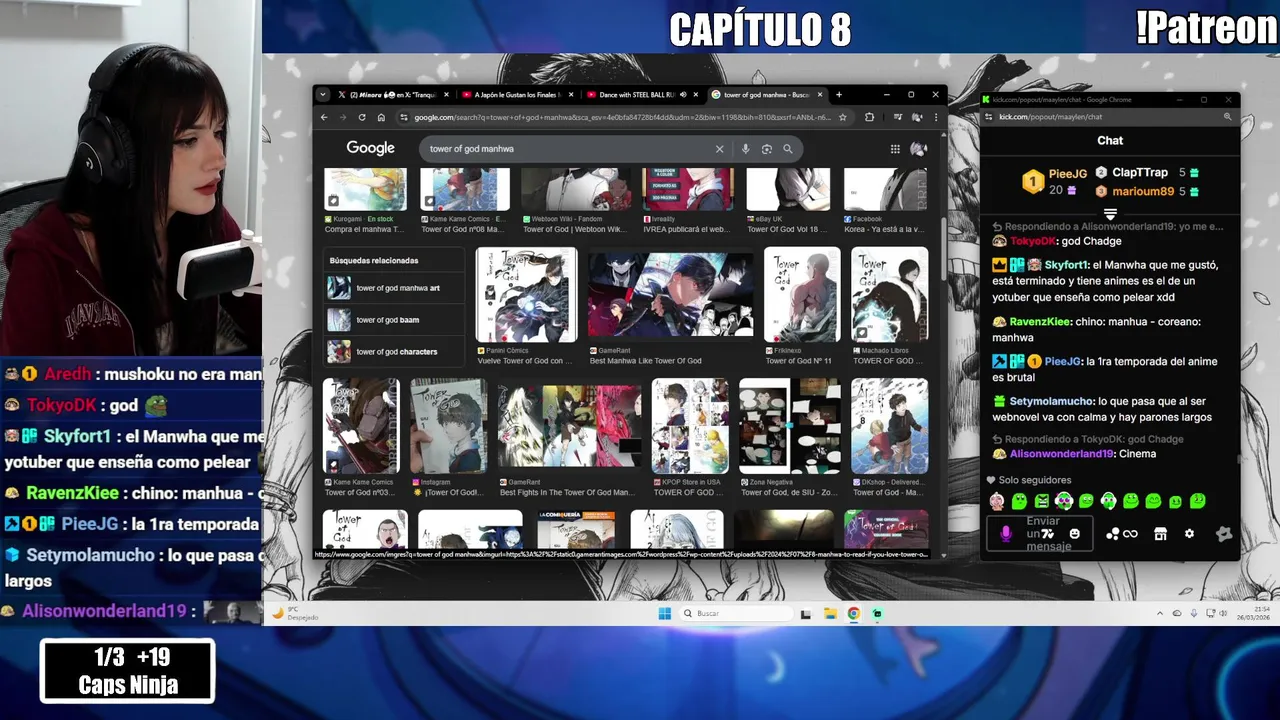Open the Kick chat shop icon
The height and width of the screenshot is (720, 1280).
(1160, 534)
